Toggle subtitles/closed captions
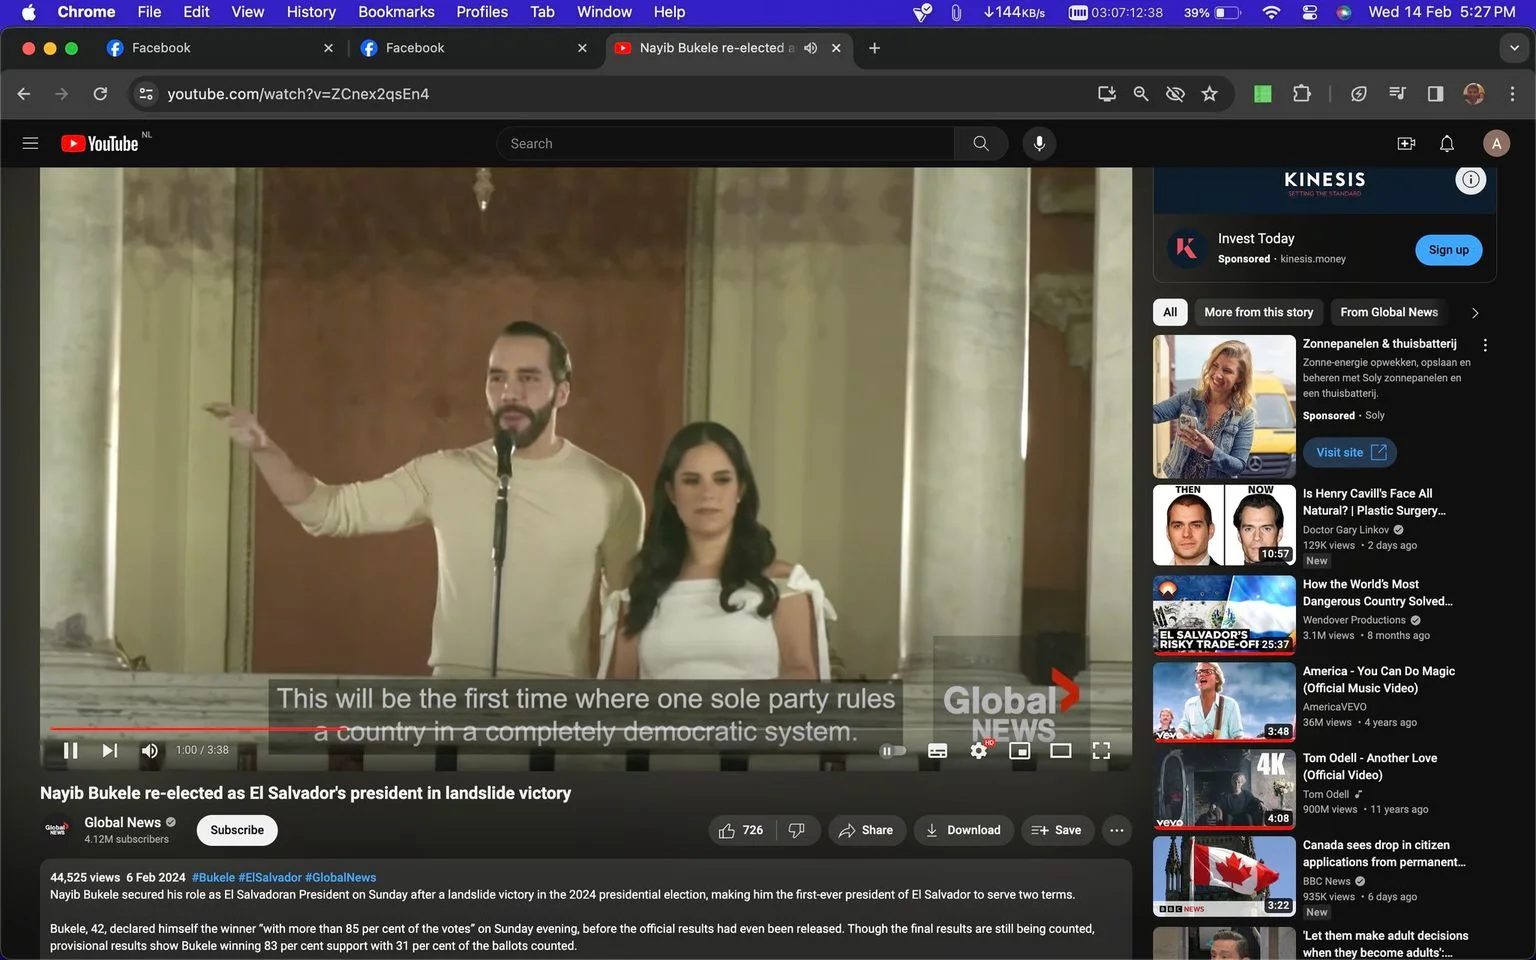The image size is (1536, 960). [937, 750]
